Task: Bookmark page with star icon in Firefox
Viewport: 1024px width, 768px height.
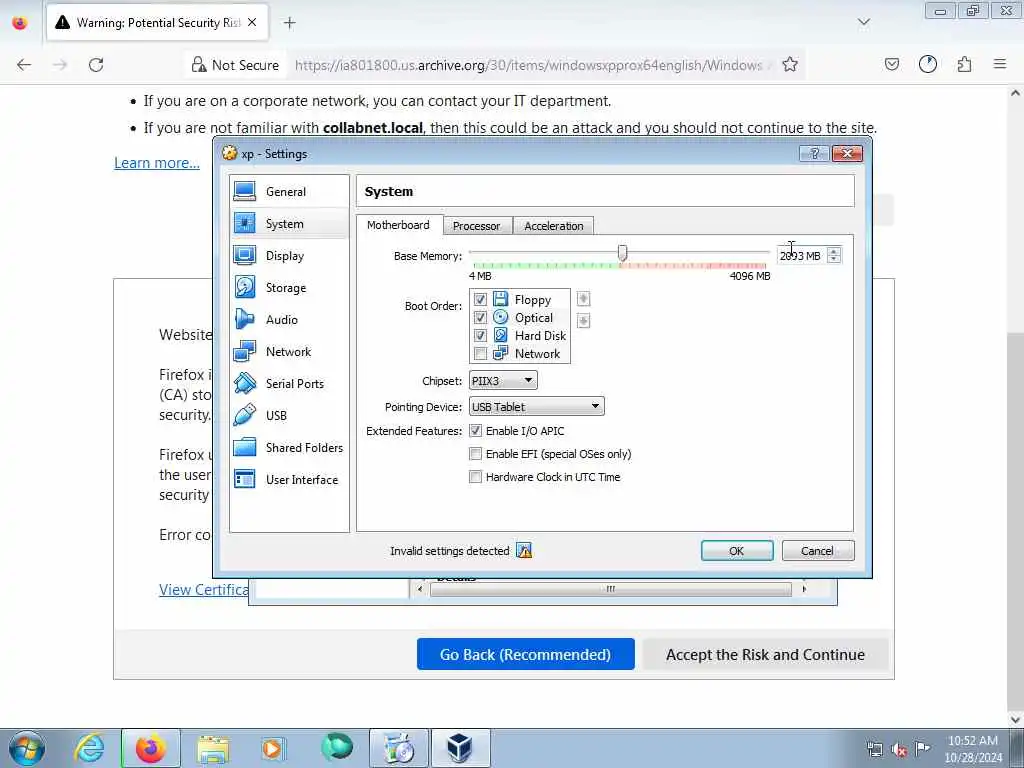Action: pyautogui.click(x=790, y=65)
